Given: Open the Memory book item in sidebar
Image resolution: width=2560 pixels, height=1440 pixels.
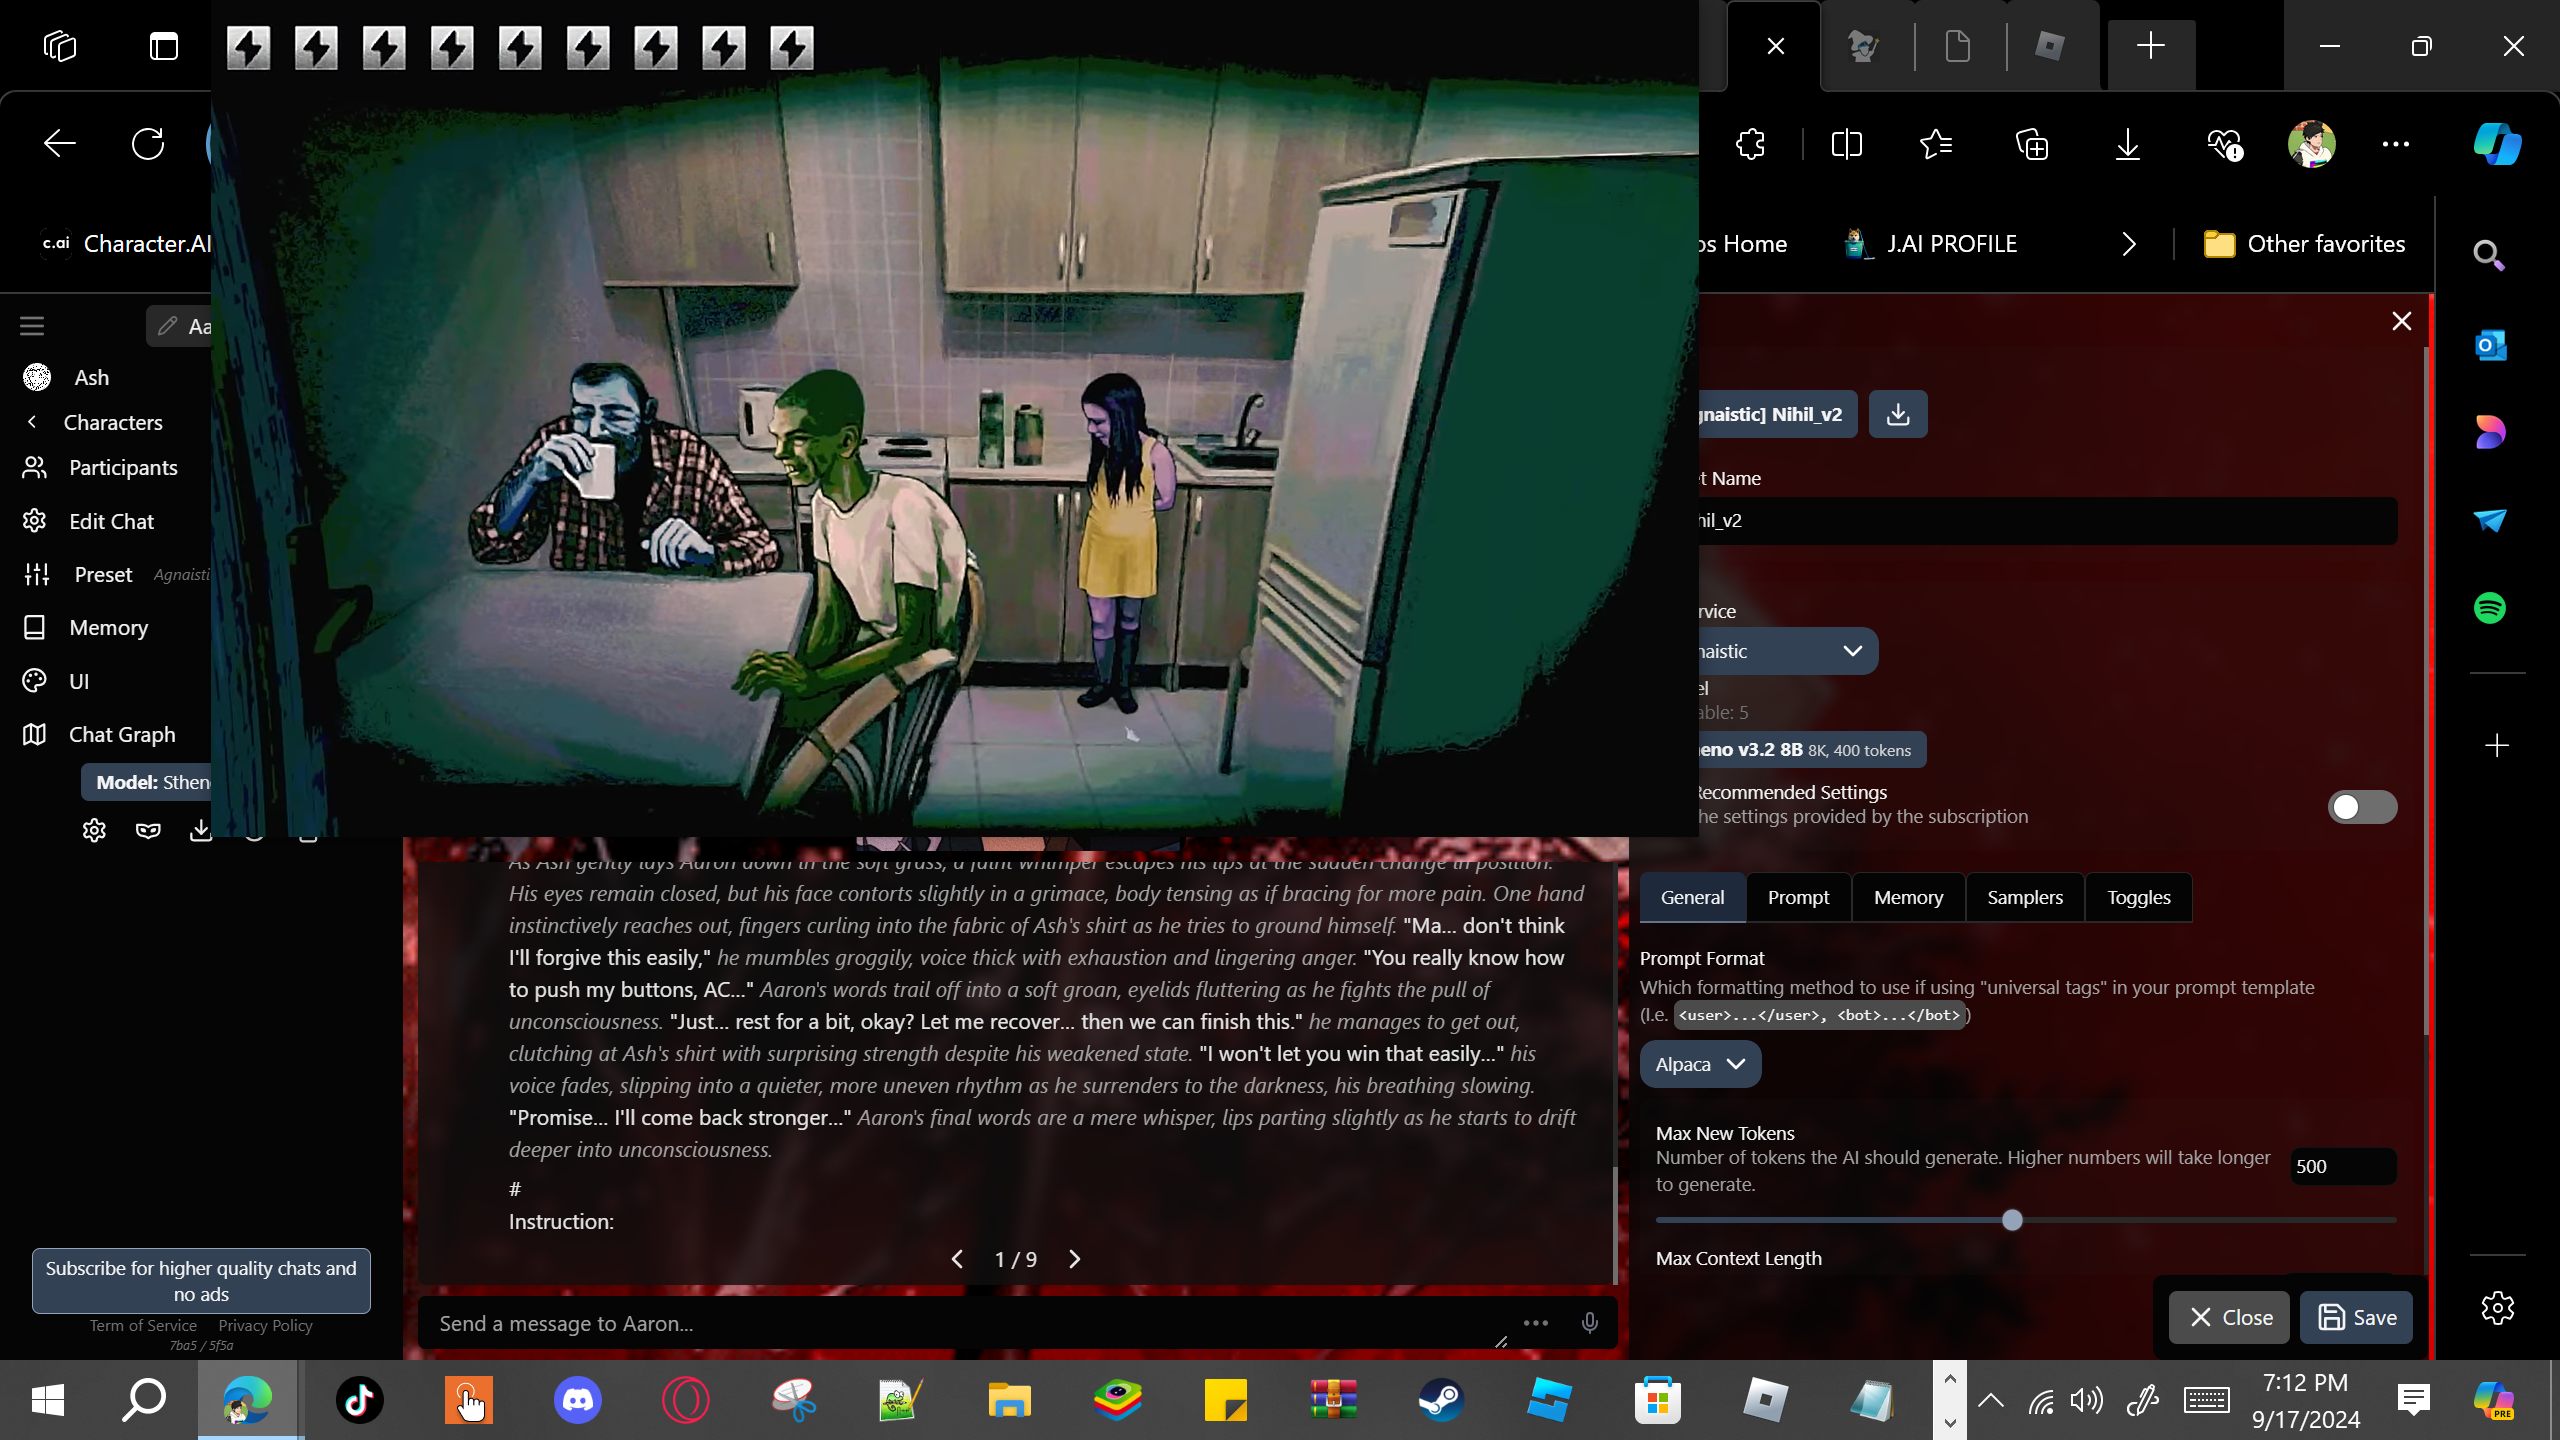Looking at the screenshot, I should [x=108, y=627].
